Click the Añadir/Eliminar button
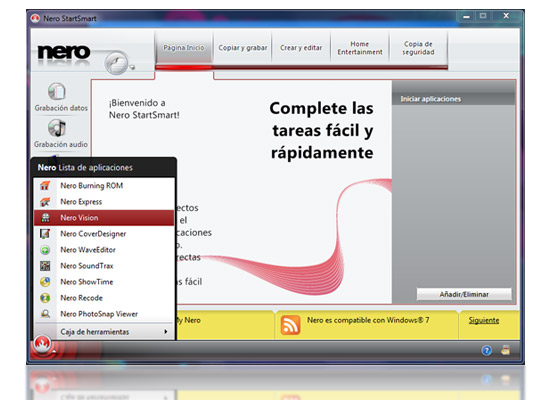 pos(464,294)
